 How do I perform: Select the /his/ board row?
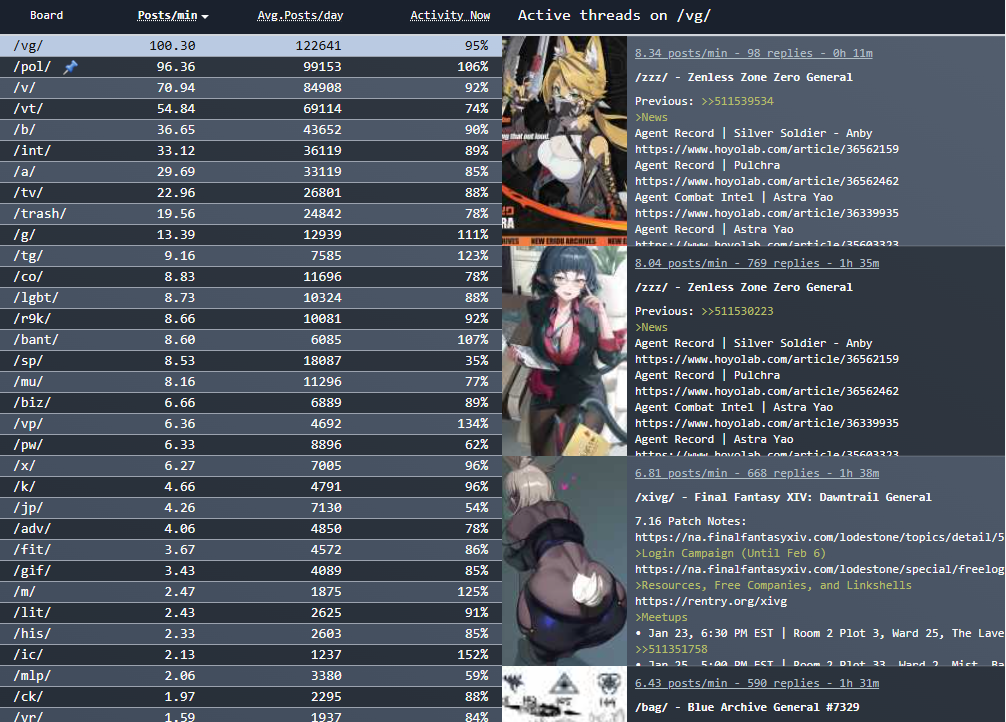[251, 633]
